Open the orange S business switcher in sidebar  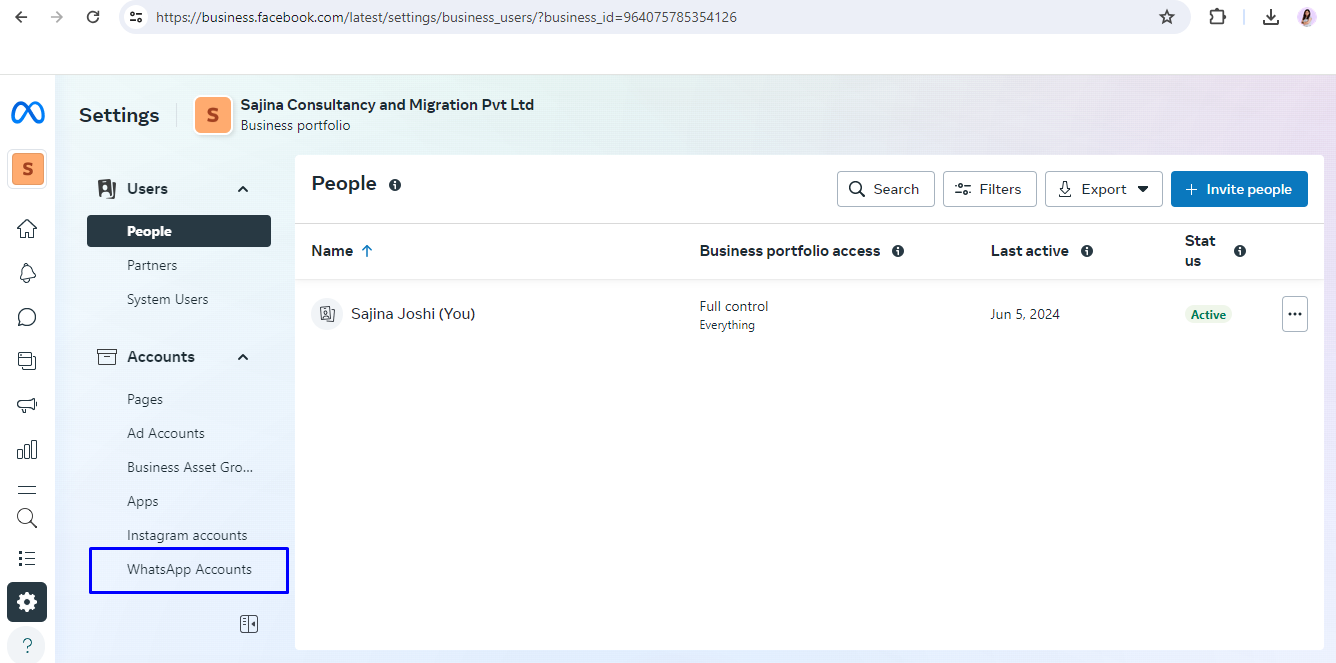tap(28, 169)
